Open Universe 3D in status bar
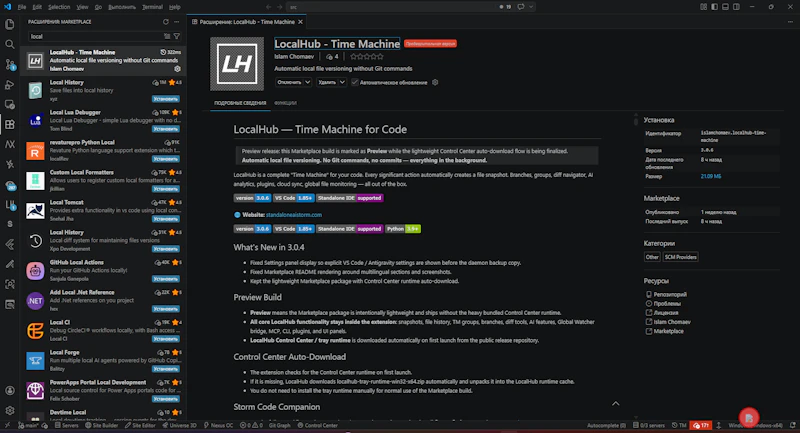Viewport: 800px width, 433px height. click(179, 425)
